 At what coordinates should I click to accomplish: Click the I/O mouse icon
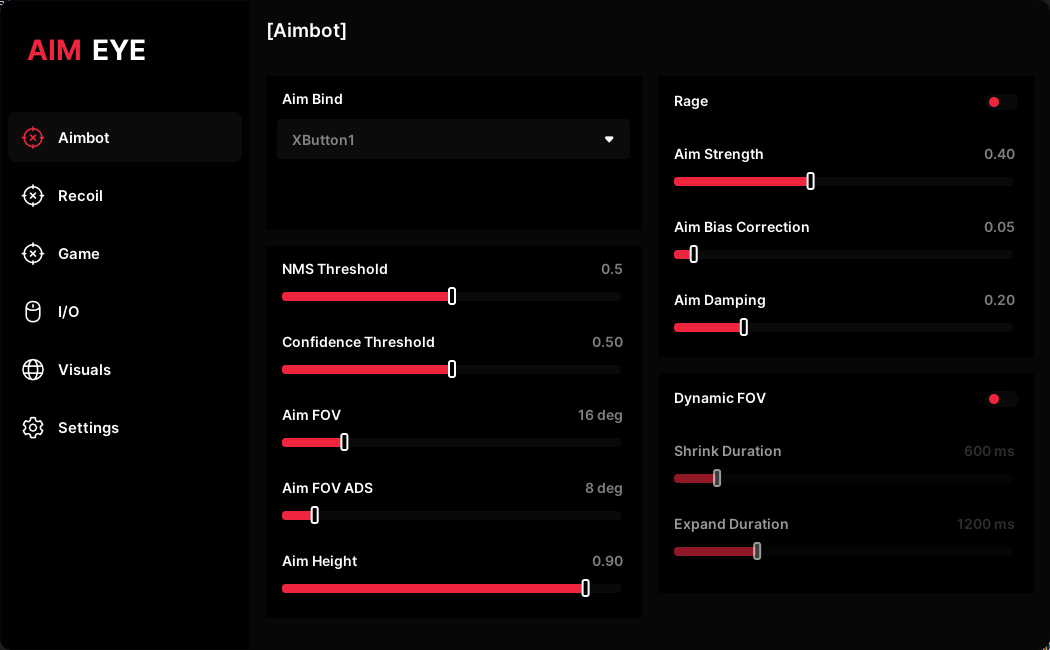click(33, 312)
